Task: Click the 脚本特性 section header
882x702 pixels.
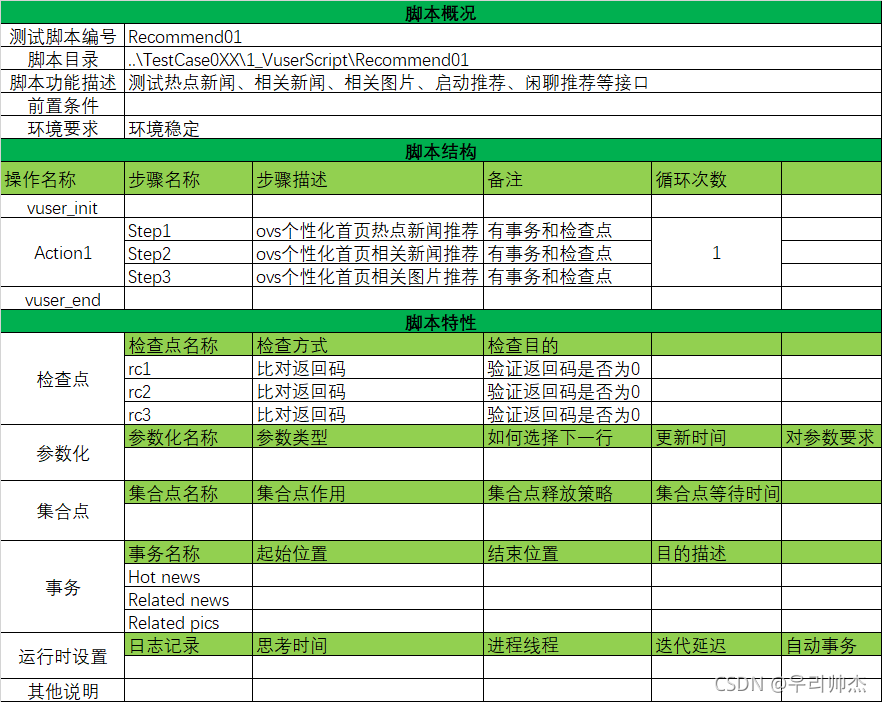Action: click(x=441, y=322)
